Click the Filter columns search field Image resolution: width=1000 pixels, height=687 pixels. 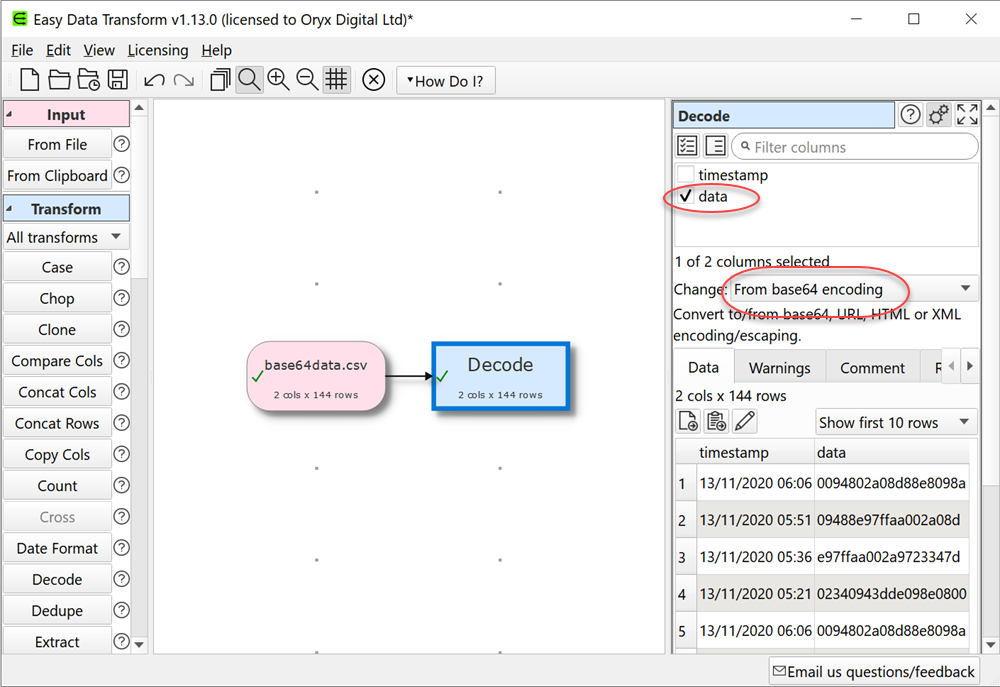(x=860, y=147)
